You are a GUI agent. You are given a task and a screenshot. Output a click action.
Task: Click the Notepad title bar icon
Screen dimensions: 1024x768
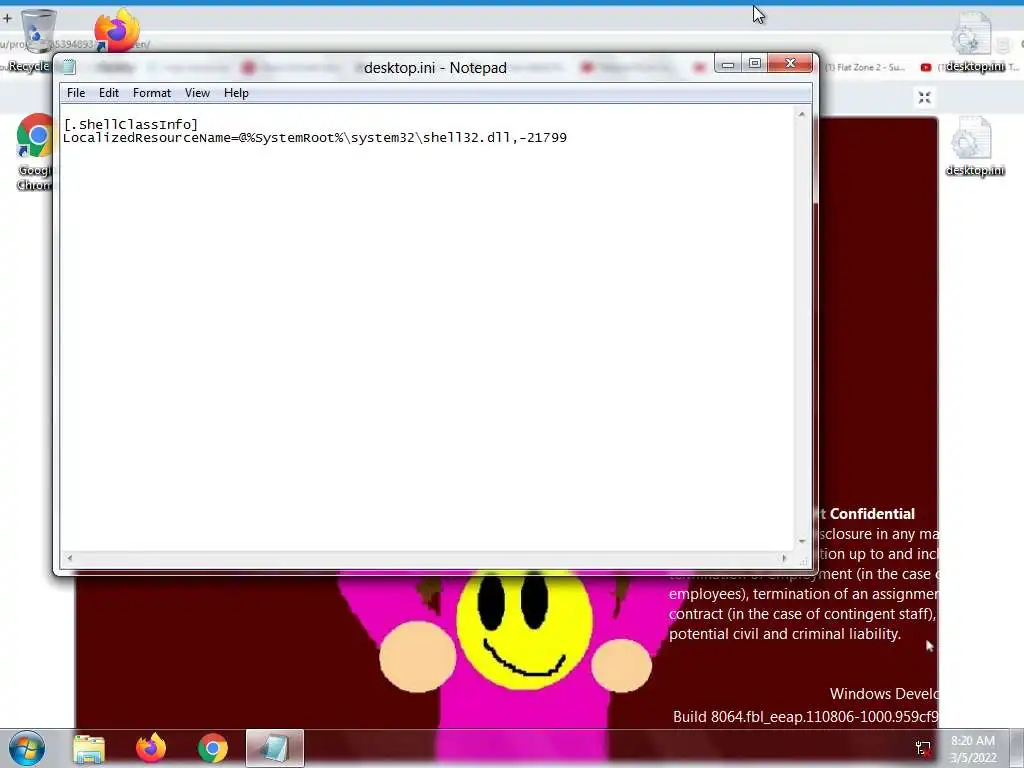click(69, 67)
